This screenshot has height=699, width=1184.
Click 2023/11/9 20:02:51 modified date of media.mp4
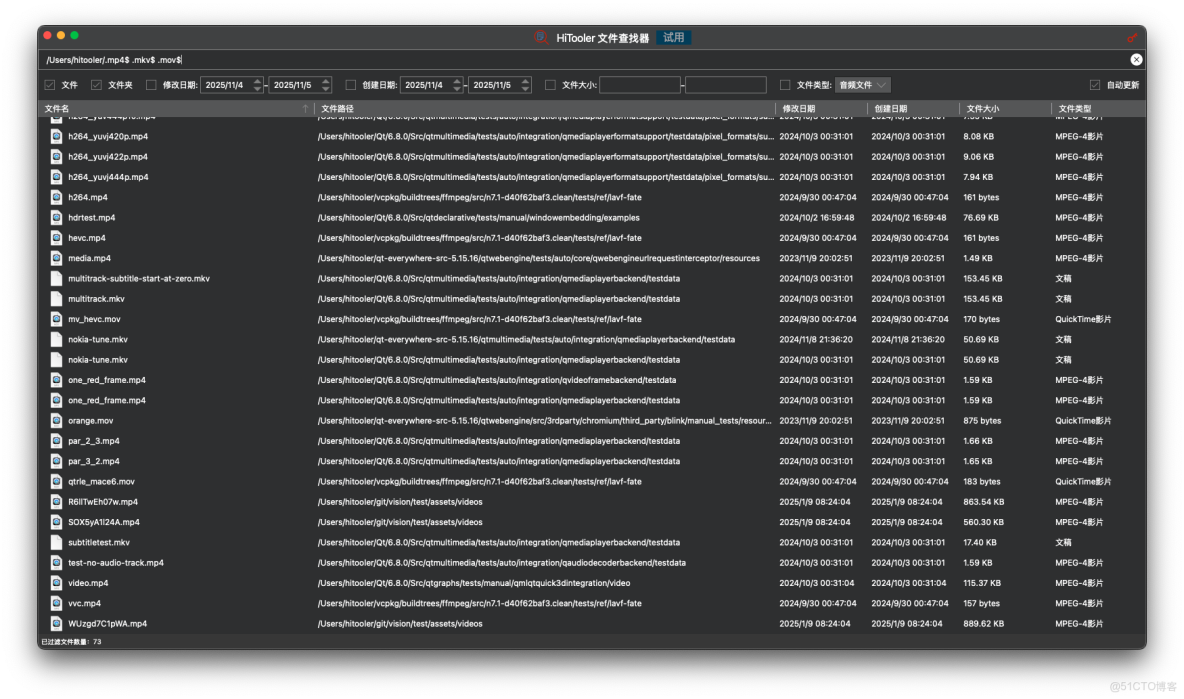pos(816,258)
